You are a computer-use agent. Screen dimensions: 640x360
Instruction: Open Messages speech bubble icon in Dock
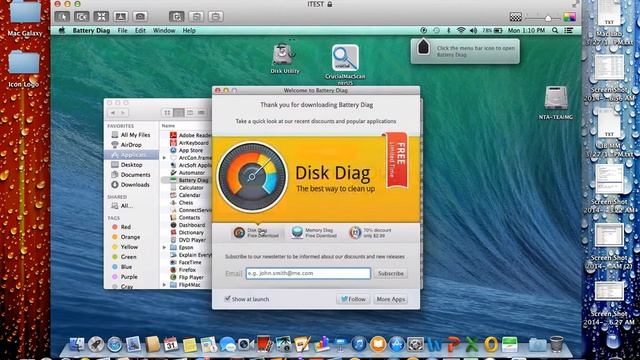(x=227, y=344)
